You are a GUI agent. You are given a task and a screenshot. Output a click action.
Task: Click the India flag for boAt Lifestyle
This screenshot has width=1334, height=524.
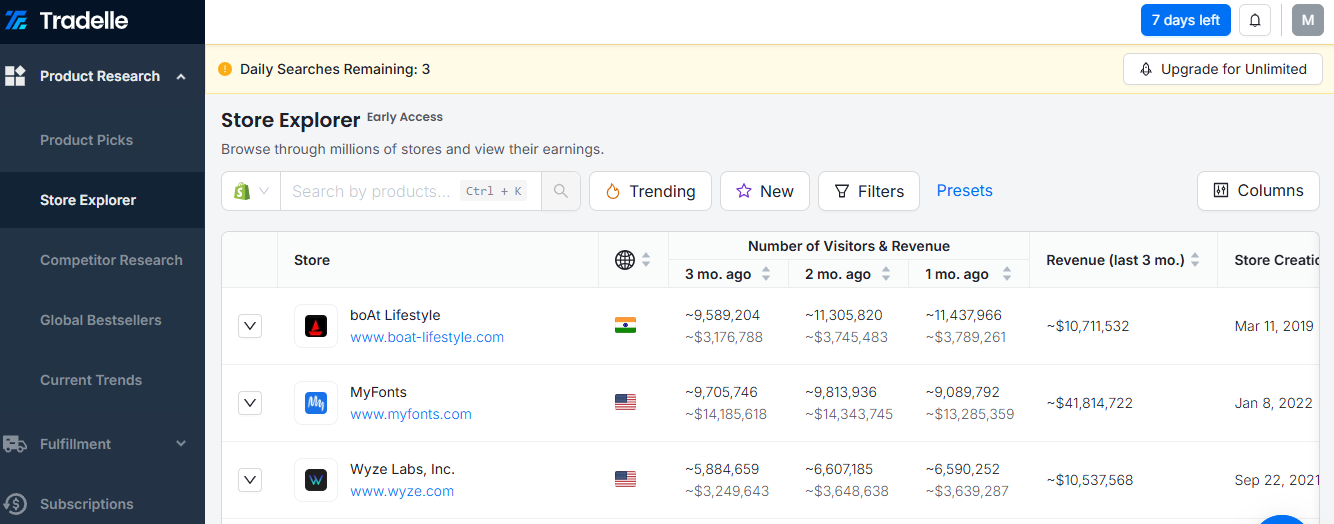tap(625, 325)
